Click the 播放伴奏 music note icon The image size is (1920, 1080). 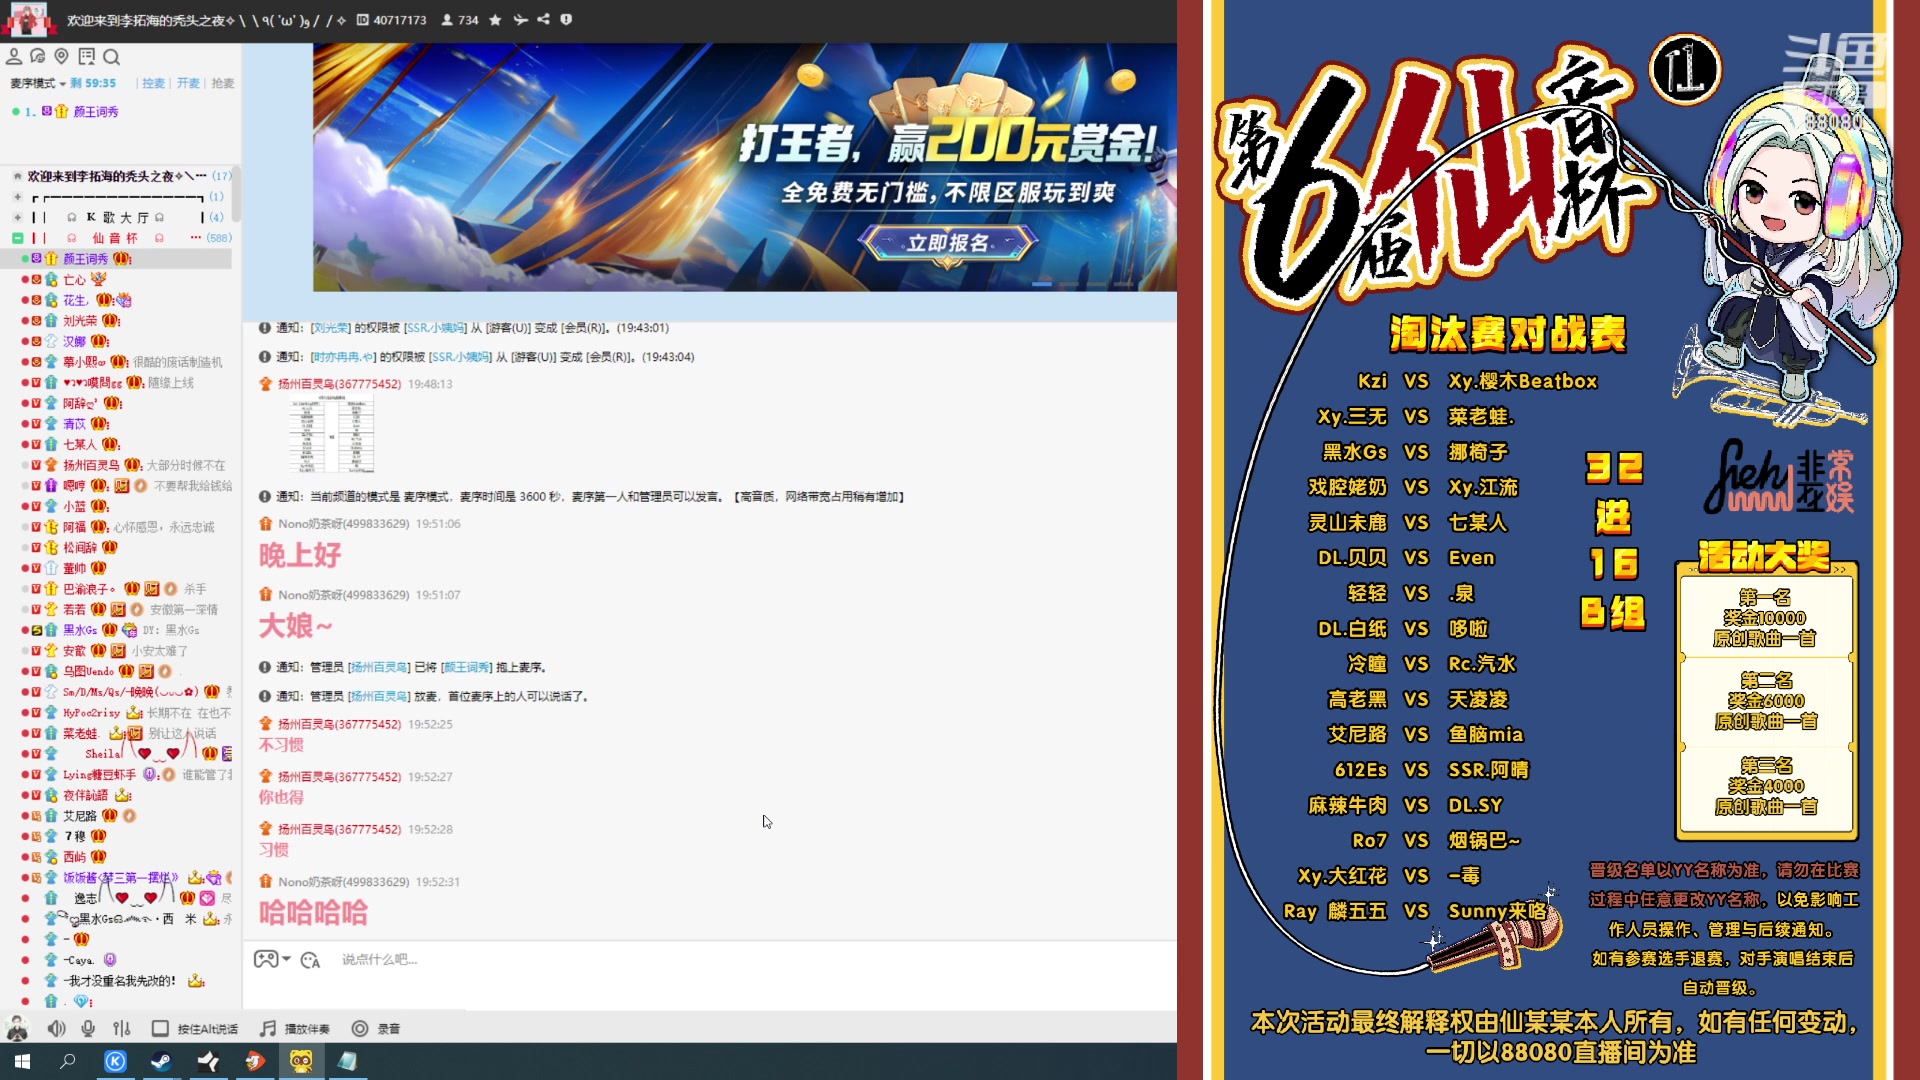pos(267,1028)
